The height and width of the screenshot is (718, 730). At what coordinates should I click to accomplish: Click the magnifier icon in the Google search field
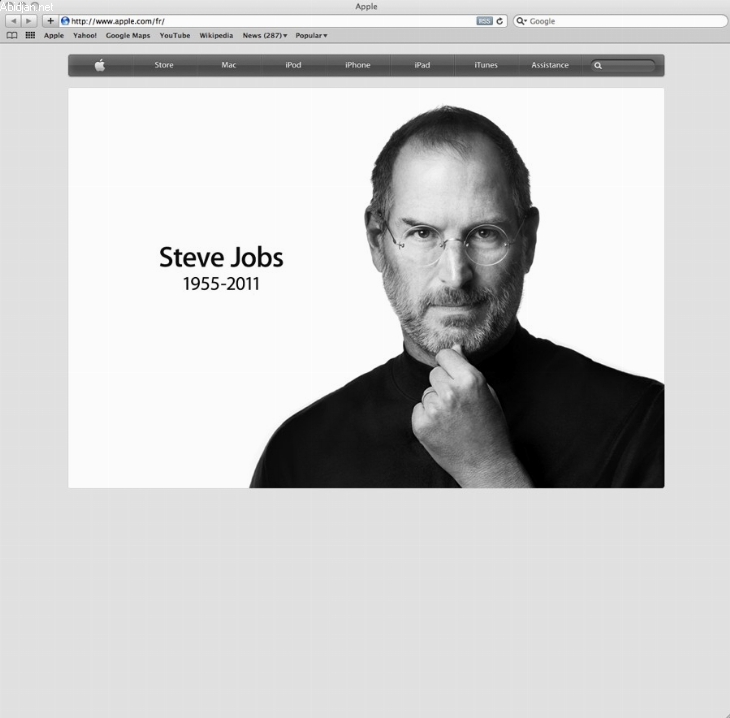tap(520, 21)
